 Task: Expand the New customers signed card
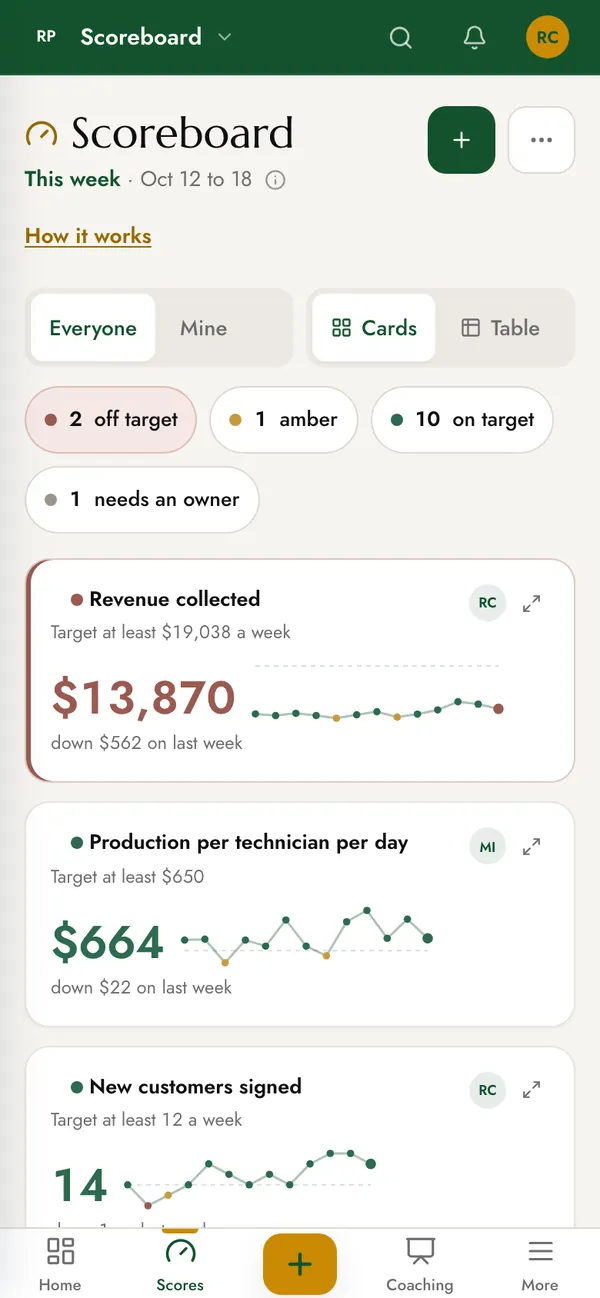click(532, 1090)
